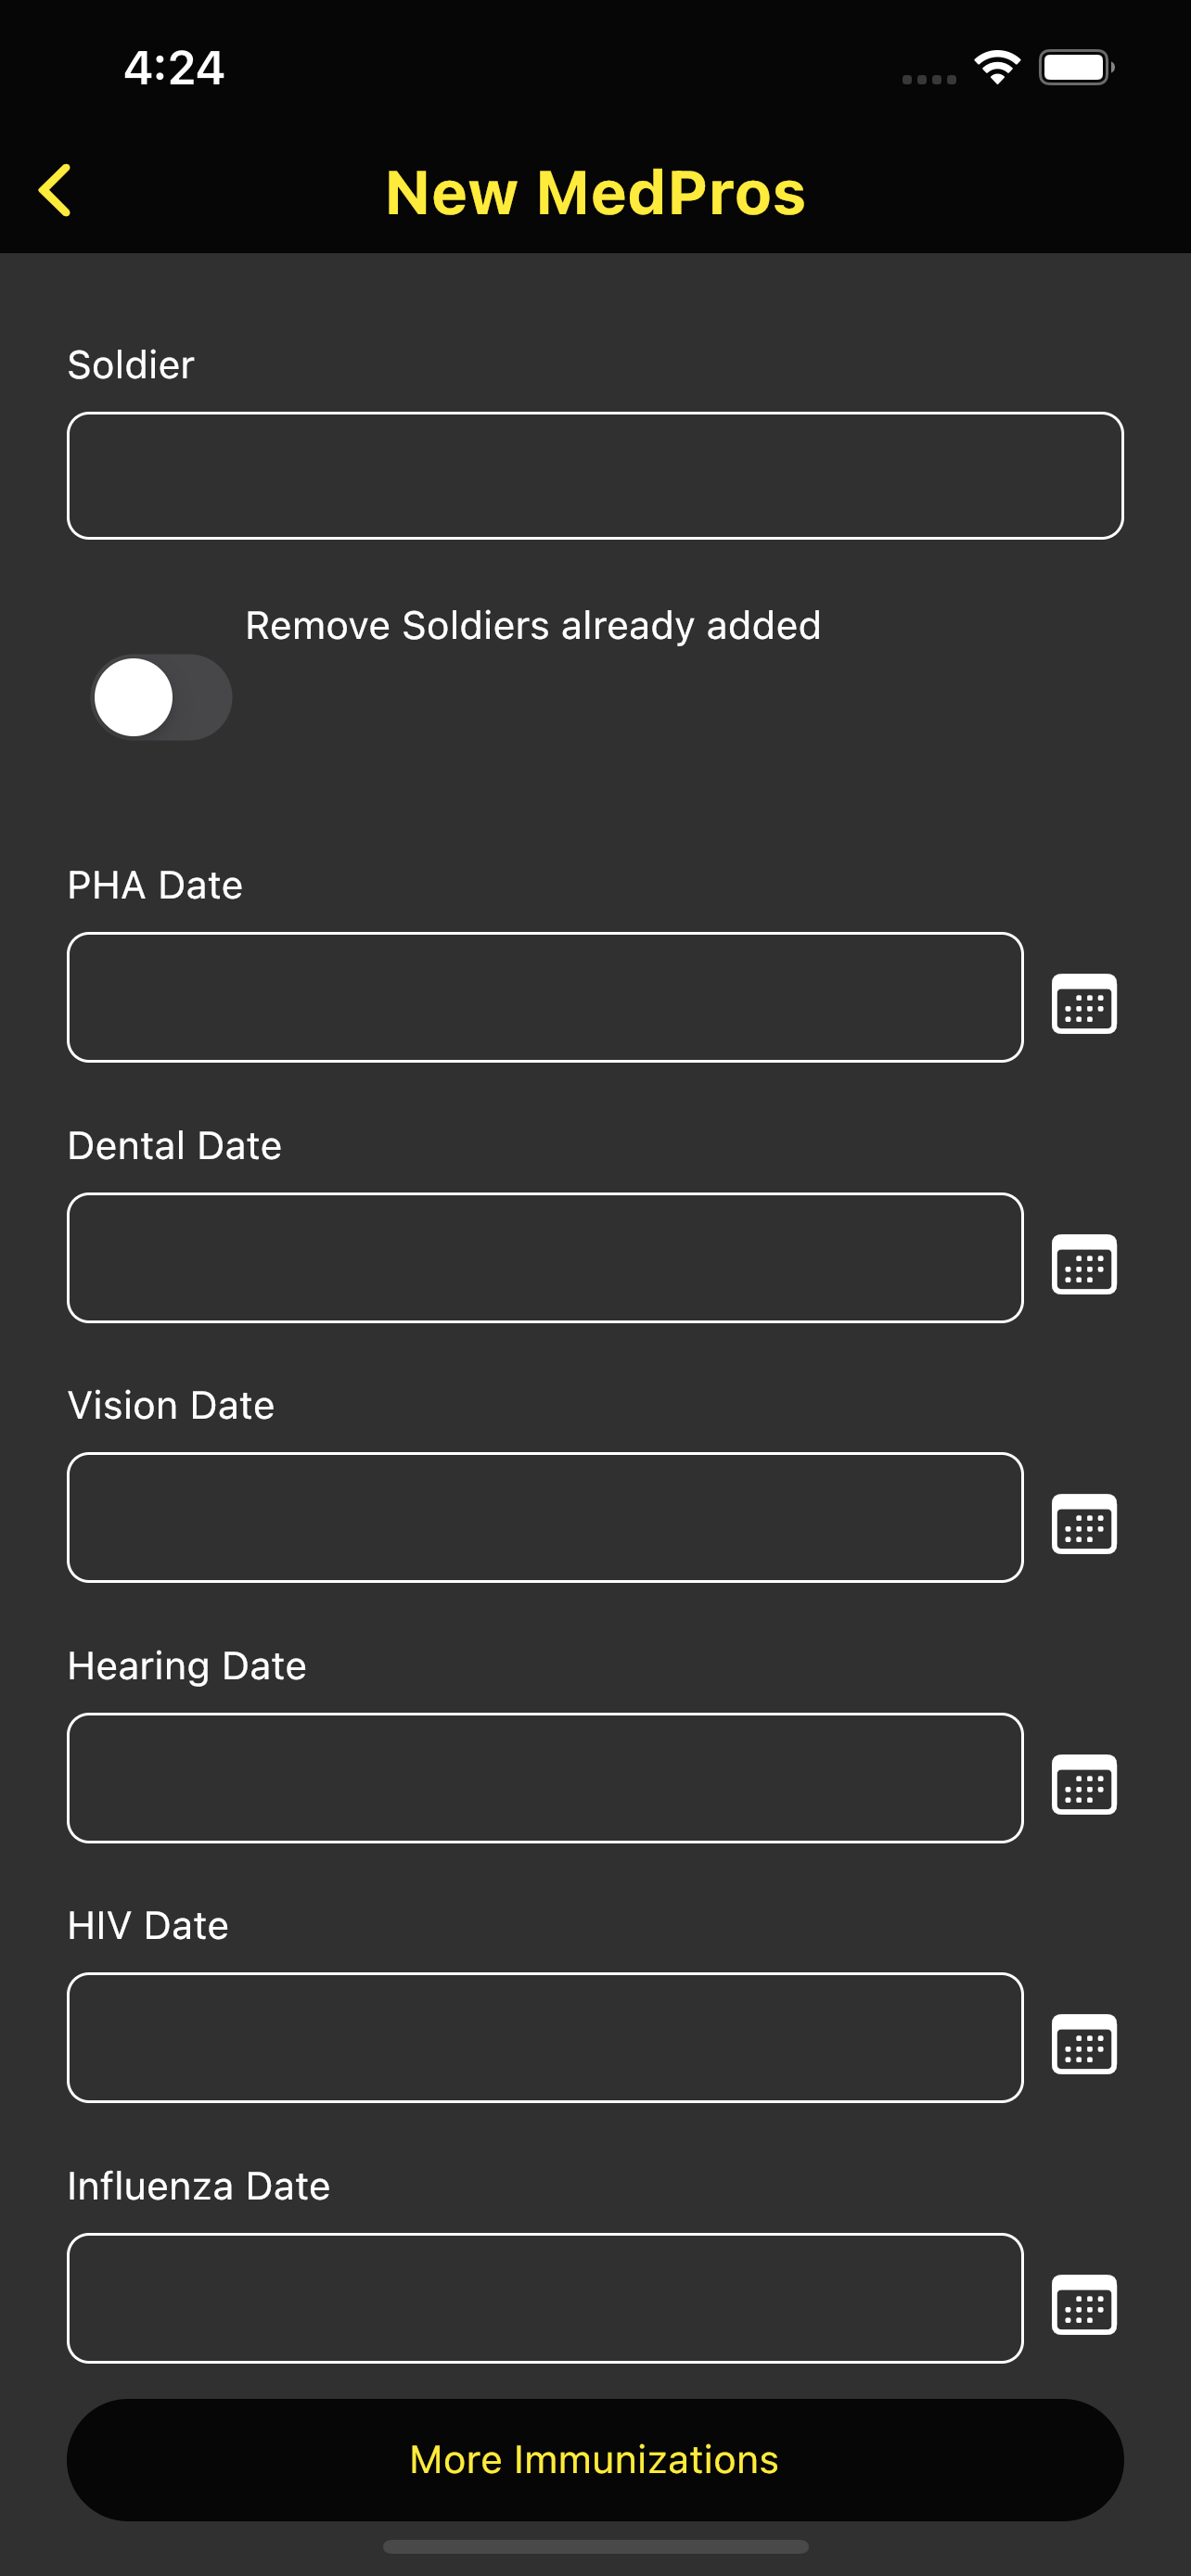
Task: Focus the HIV Date input field
Action: coord(545,2037)
